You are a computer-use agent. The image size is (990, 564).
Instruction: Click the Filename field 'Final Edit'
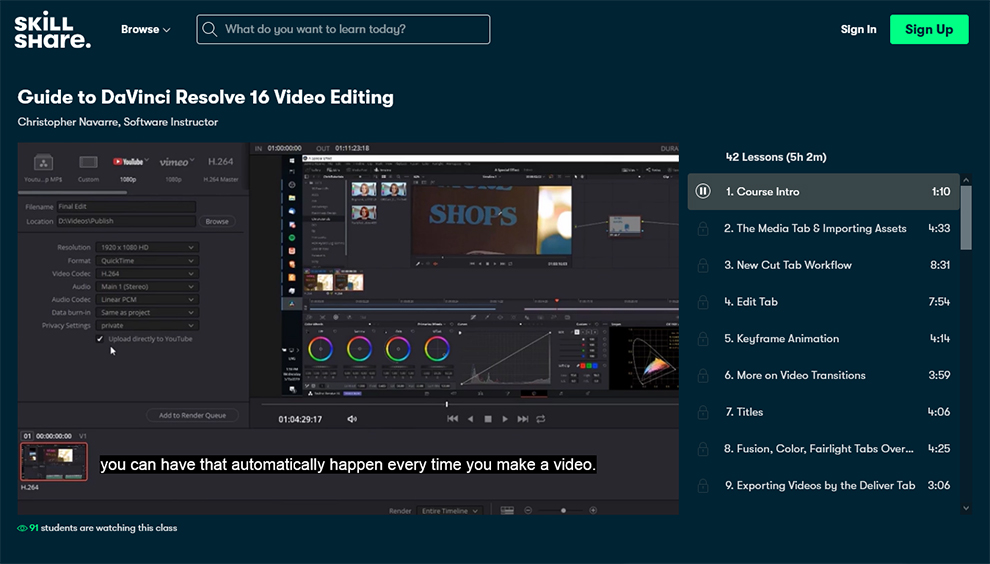tap(126, 207)
